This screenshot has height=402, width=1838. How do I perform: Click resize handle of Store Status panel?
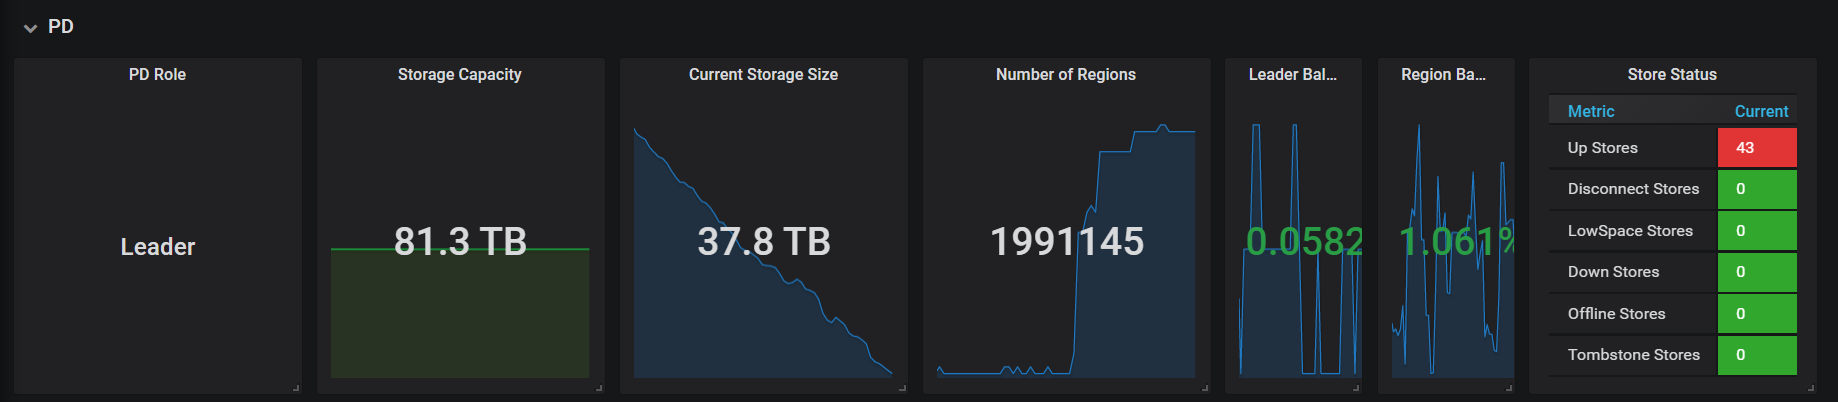pos(1811,388)
